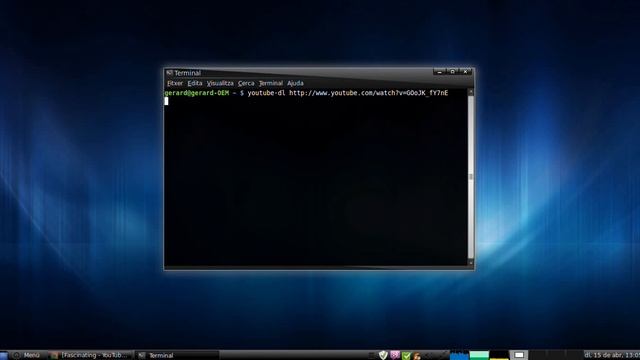Minimize the Terminal window

coord(439,72)
